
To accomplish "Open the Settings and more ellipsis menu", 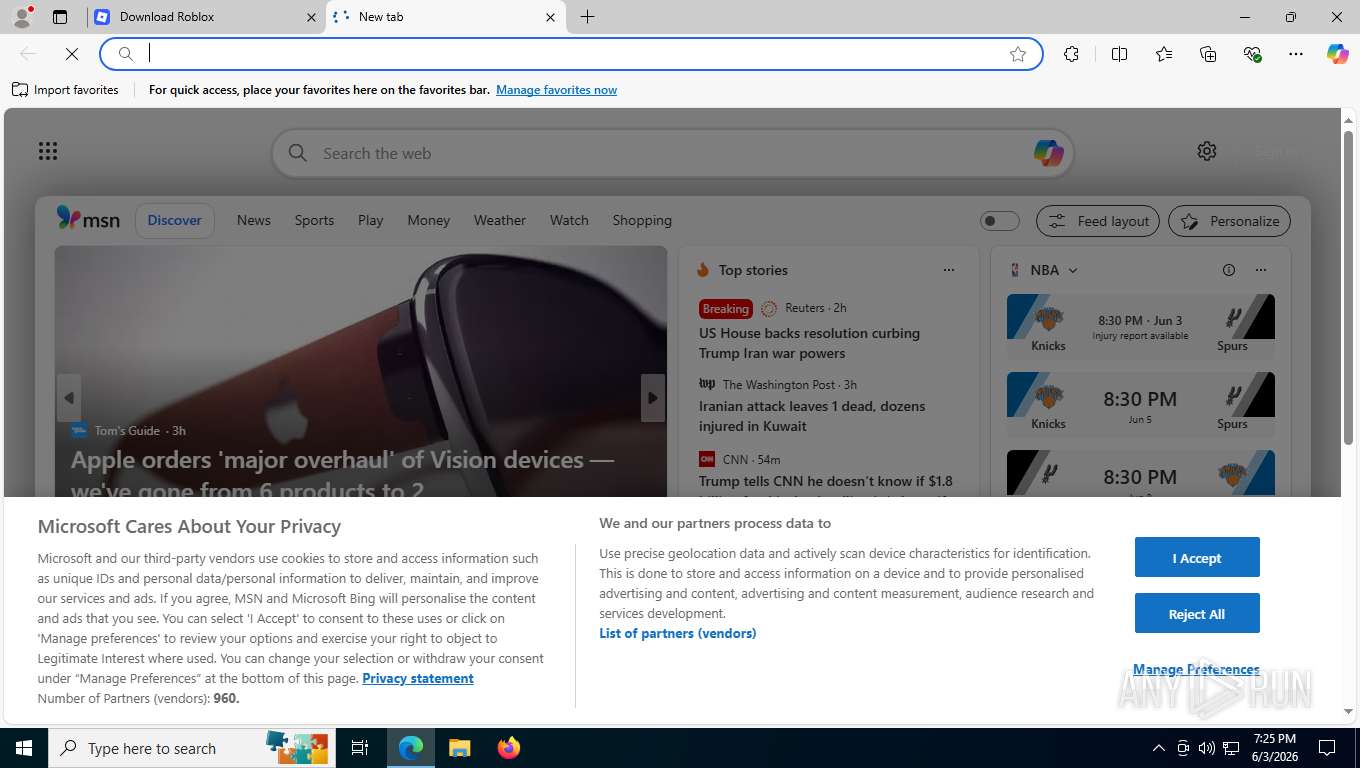I will pyautogui.click(x=1296, y=54).
